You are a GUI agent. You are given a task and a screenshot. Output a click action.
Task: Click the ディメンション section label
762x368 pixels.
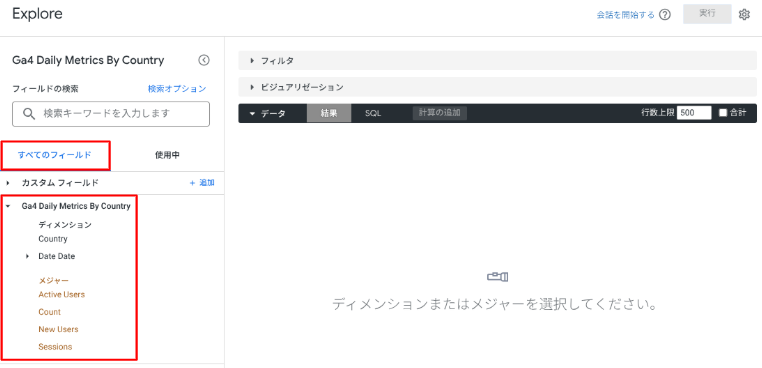[65, 225]
